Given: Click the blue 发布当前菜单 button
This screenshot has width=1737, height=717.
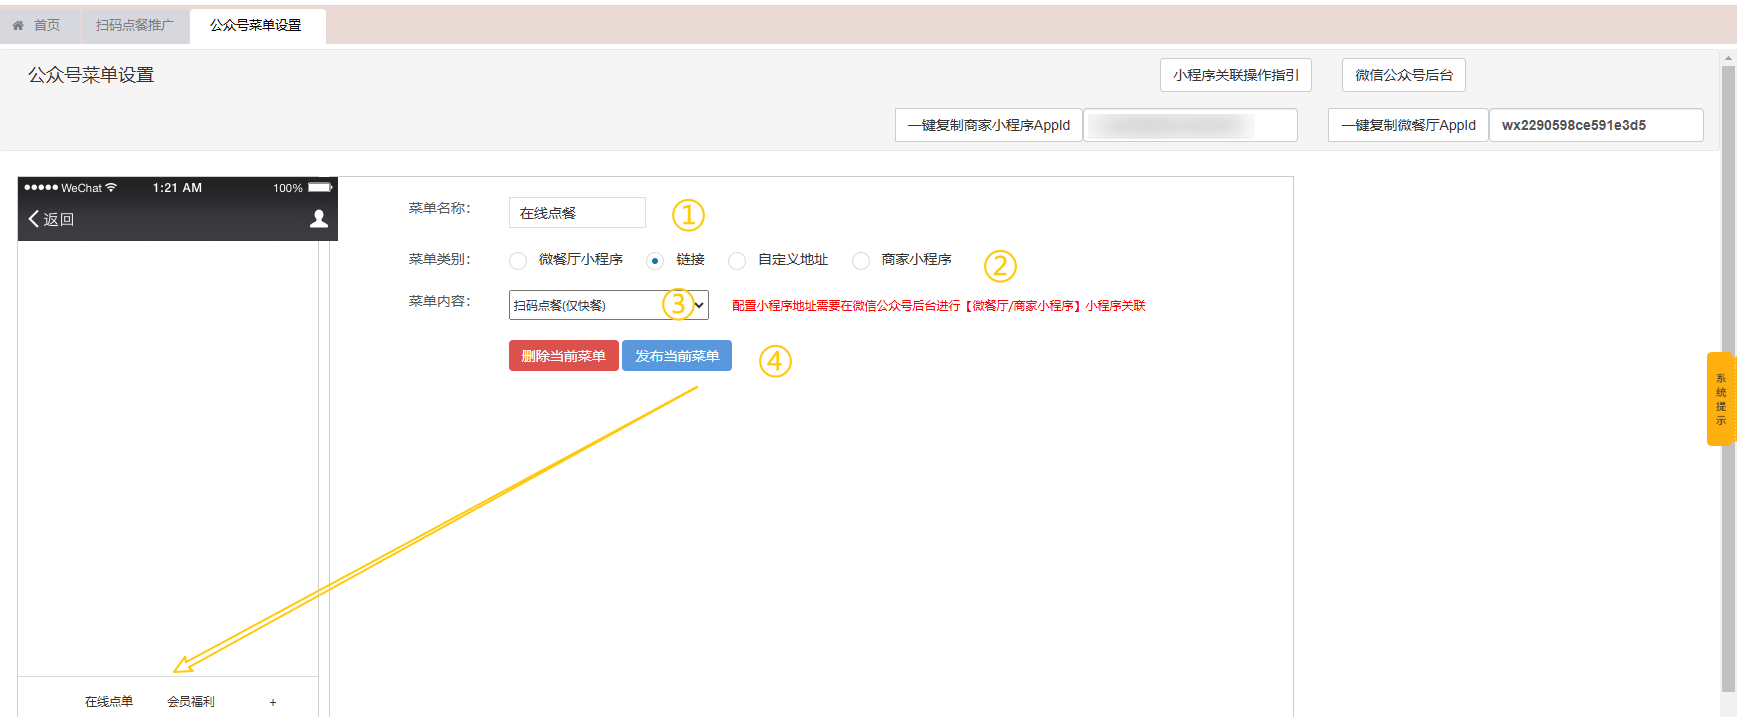Looking at the screenshot, I should [677, 356].
